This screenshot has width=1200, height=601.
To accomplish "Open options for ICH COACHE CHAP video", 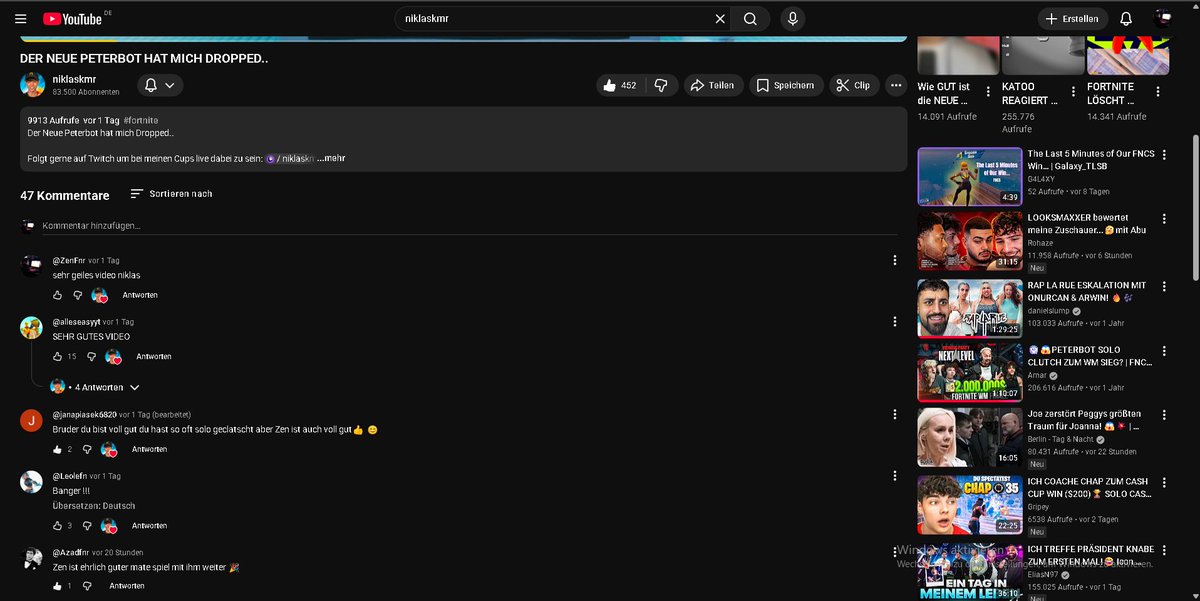I will coord(1164,482).
